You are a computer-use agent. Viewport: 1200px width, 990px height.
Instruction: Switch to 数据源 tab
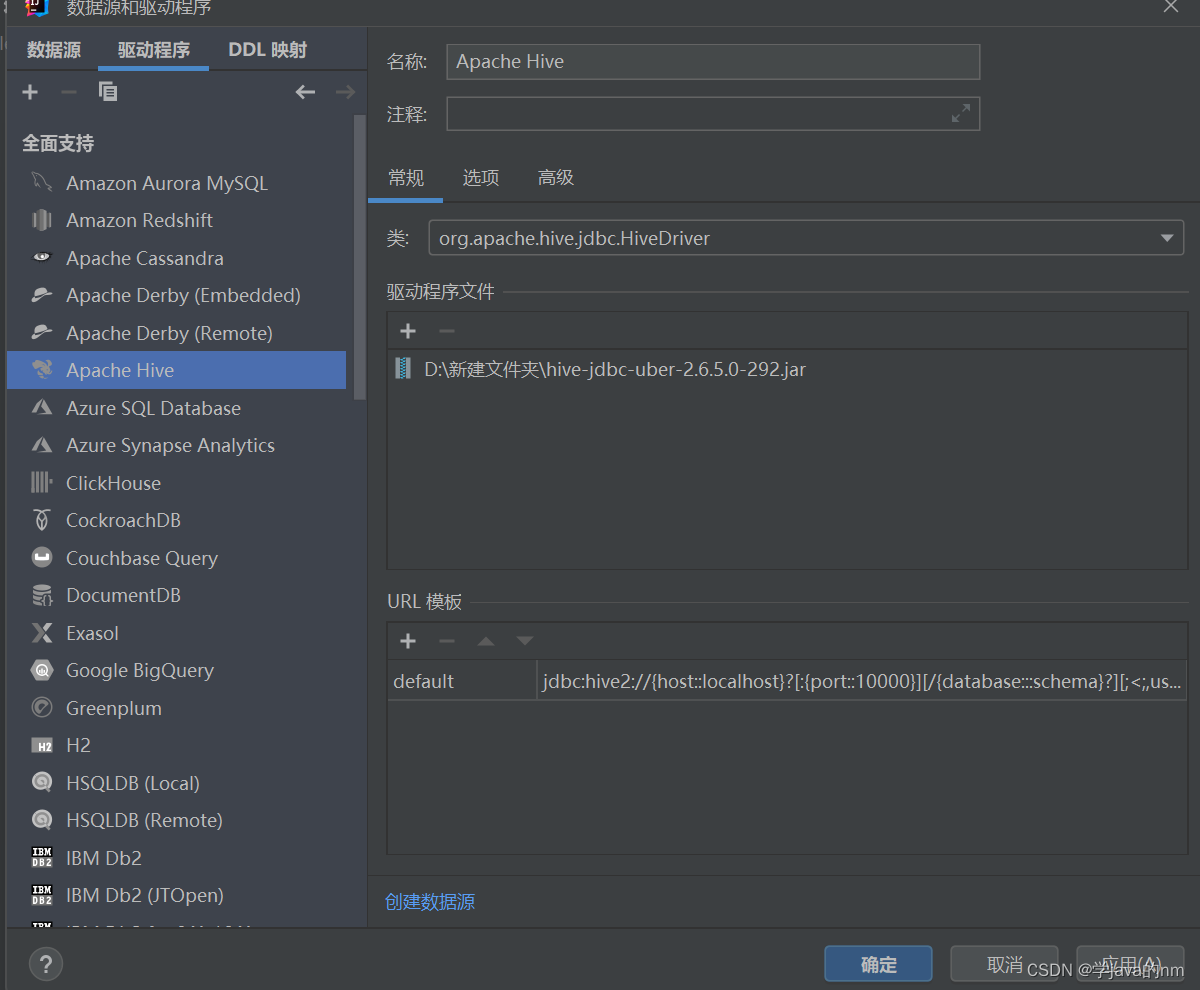(54, 50)
